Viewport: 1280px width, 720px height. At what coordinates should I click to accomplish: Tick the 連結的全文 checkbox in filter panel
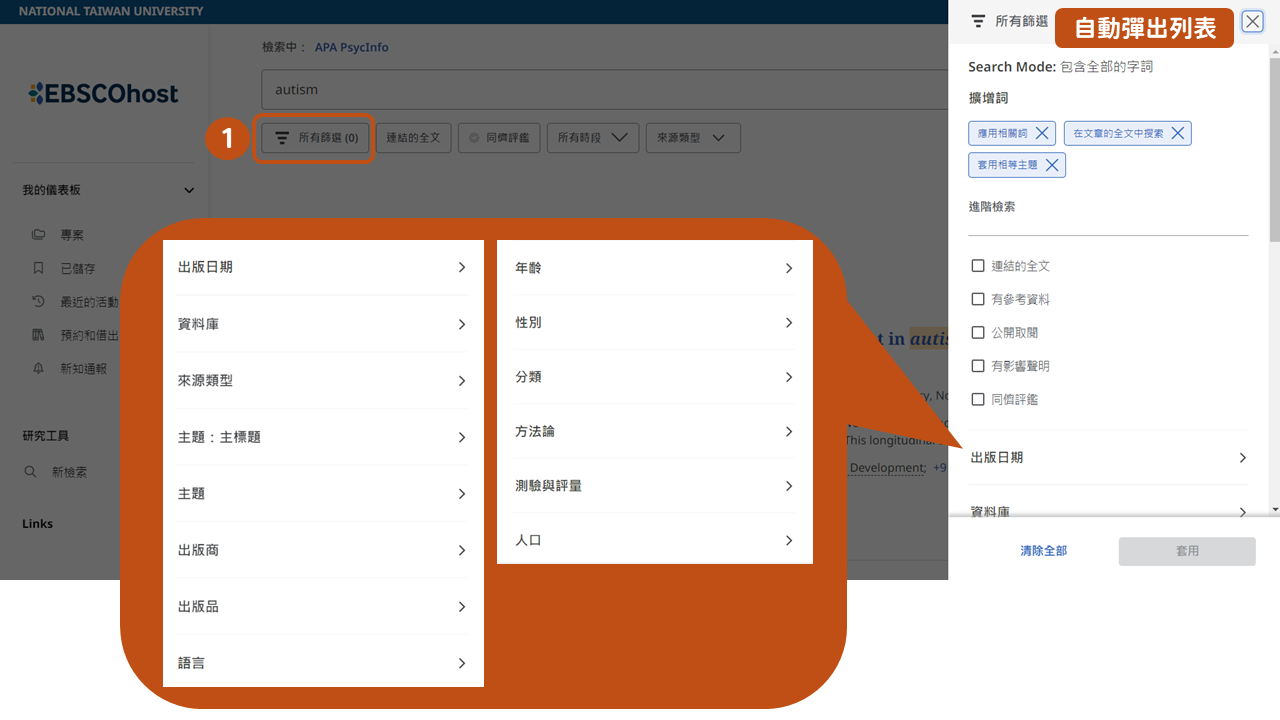click(978, 265)
